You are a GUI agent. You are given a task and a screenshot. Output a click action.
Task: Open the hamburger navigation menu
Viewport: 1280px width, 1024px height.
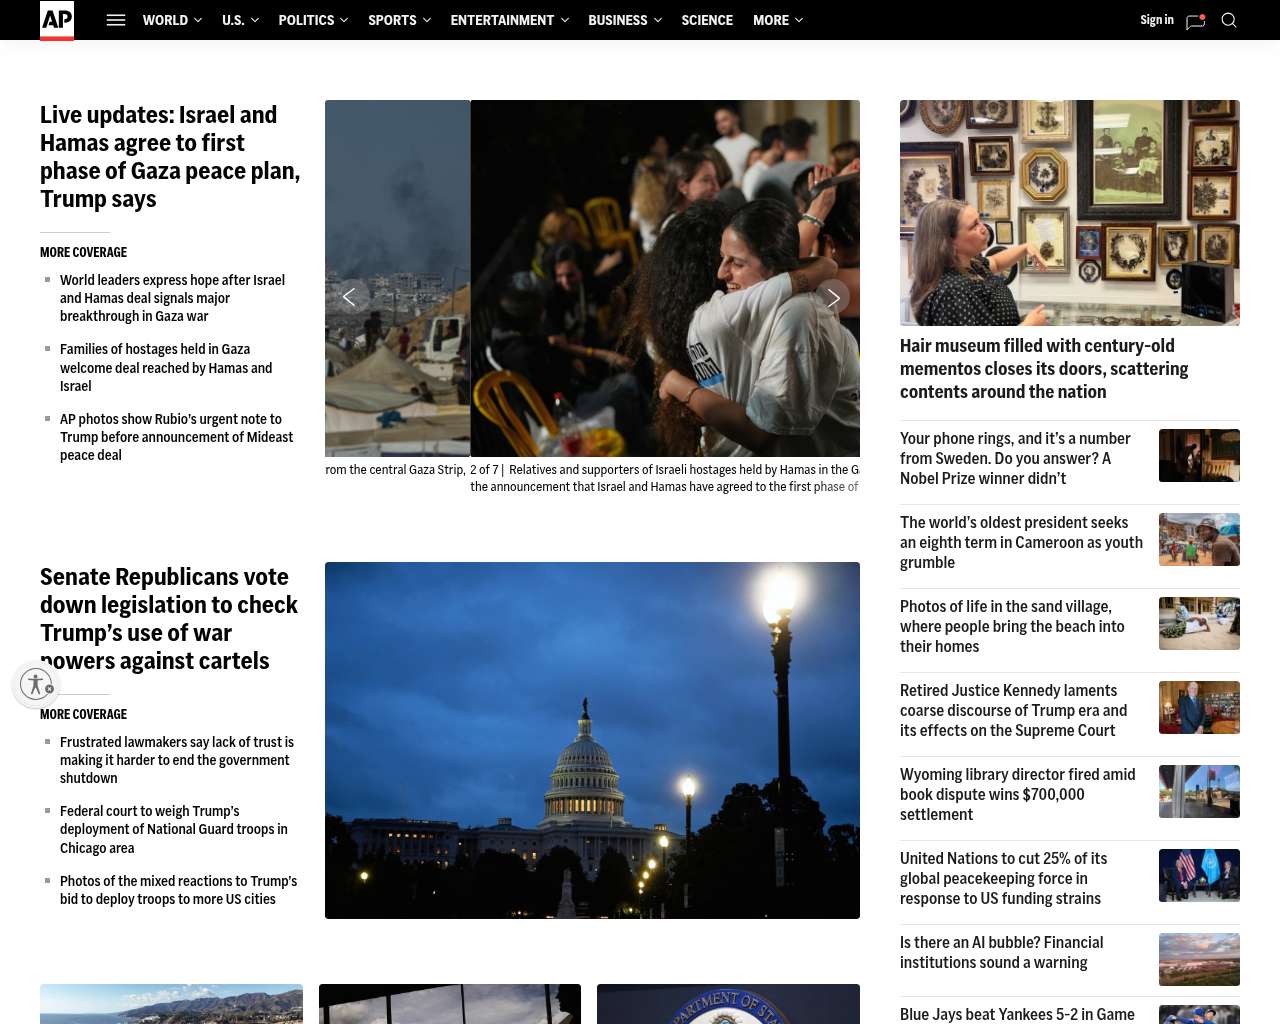116,20
